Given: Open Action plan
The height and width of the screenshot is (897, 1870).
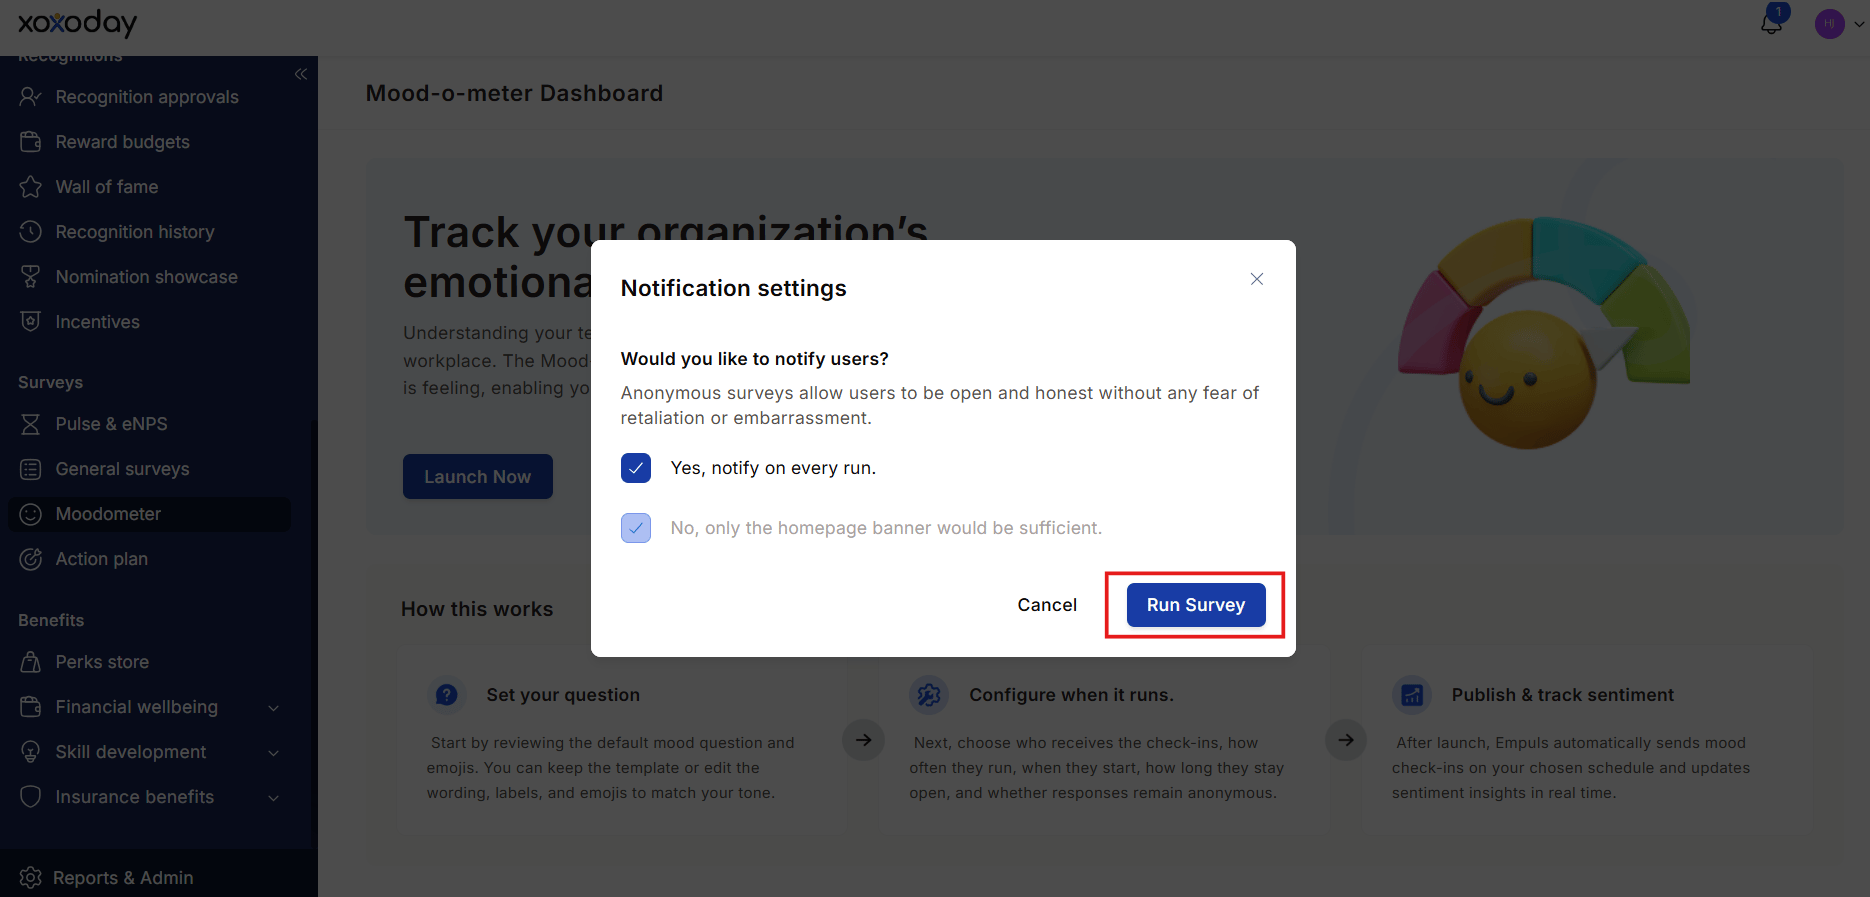Looking at the screenshot, I should (x=102, y=559).
